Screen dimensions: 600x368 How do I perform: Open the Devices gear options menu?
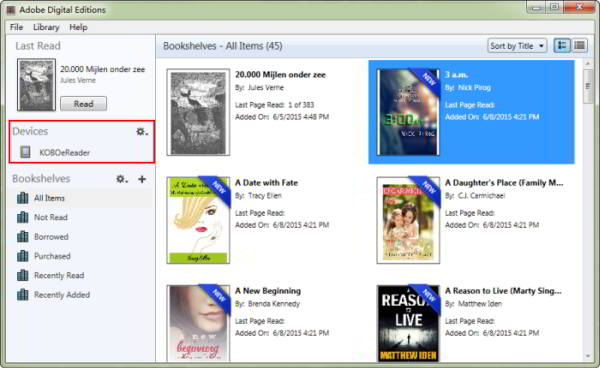[x=142, y=132]
